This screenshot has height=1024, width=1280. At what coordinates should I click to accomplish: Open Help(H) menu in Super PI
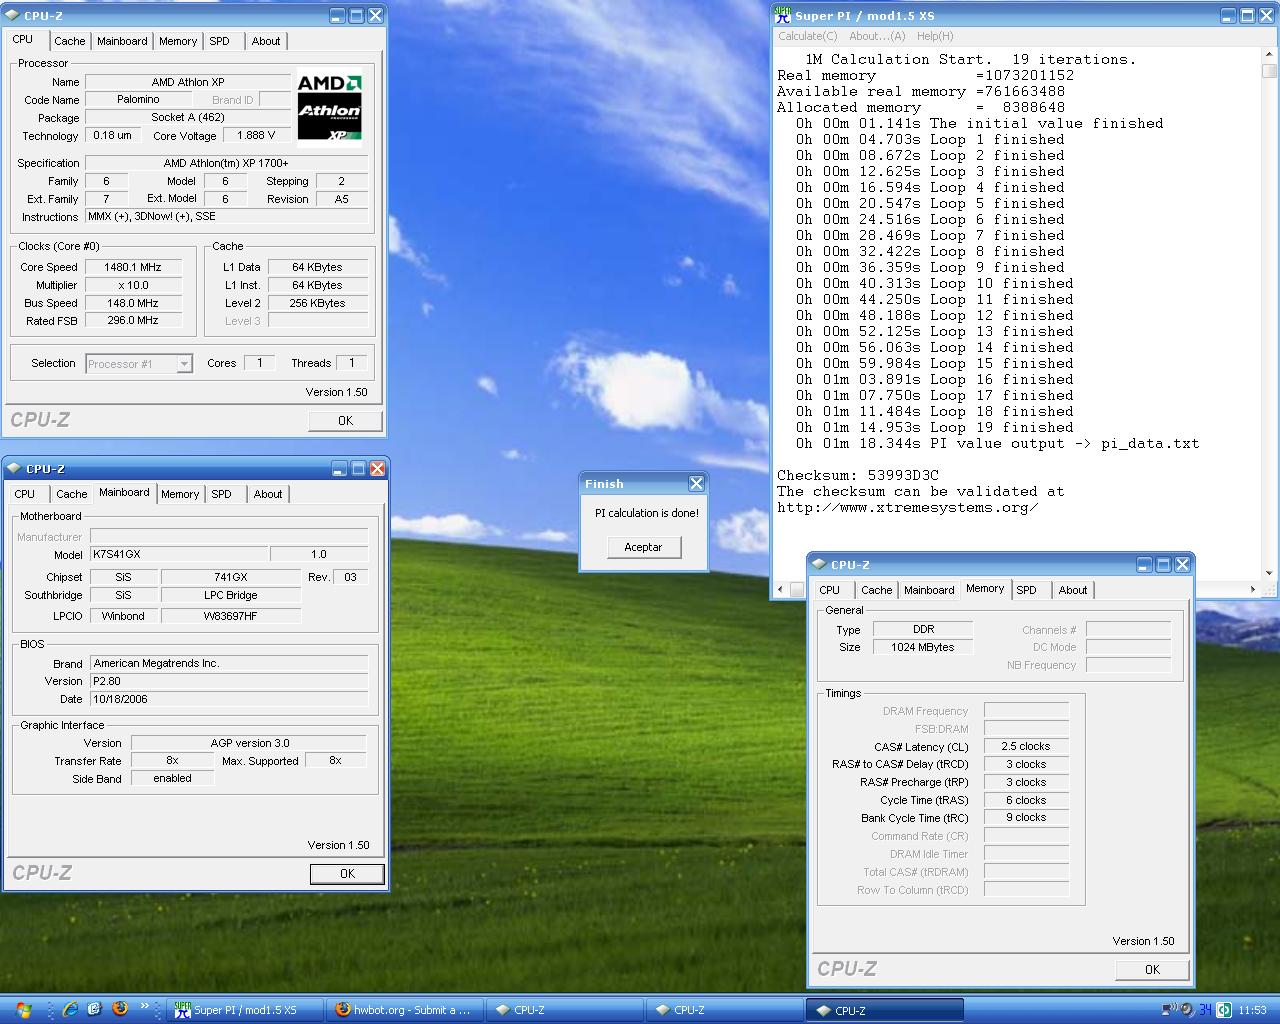point(935,36)
